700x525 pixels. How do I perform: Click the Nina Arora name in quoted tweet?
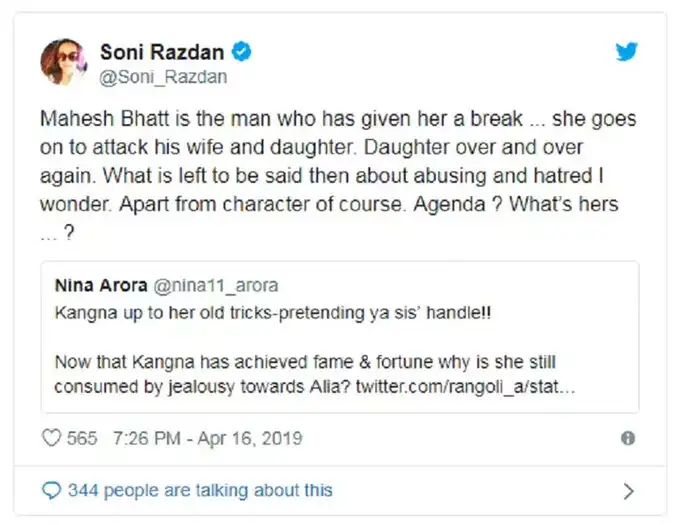point(108,287)
